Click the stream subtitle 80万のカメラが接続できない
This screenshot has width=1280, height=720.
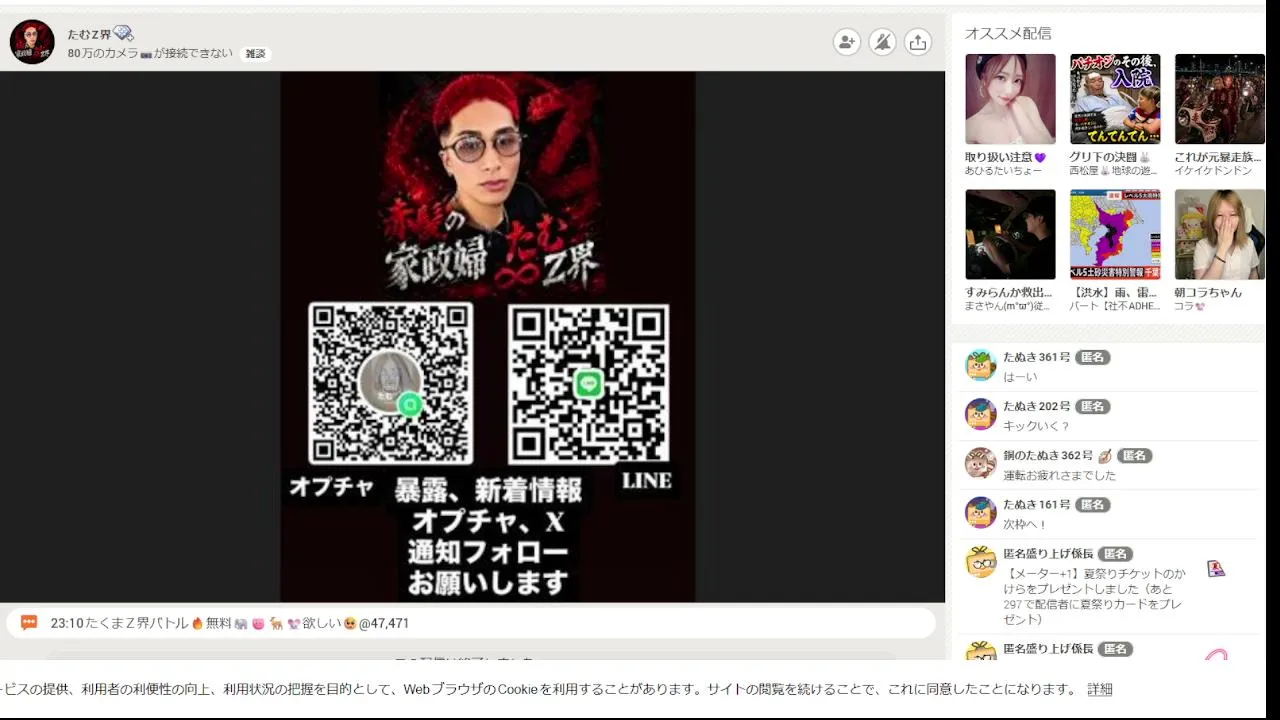150,53
